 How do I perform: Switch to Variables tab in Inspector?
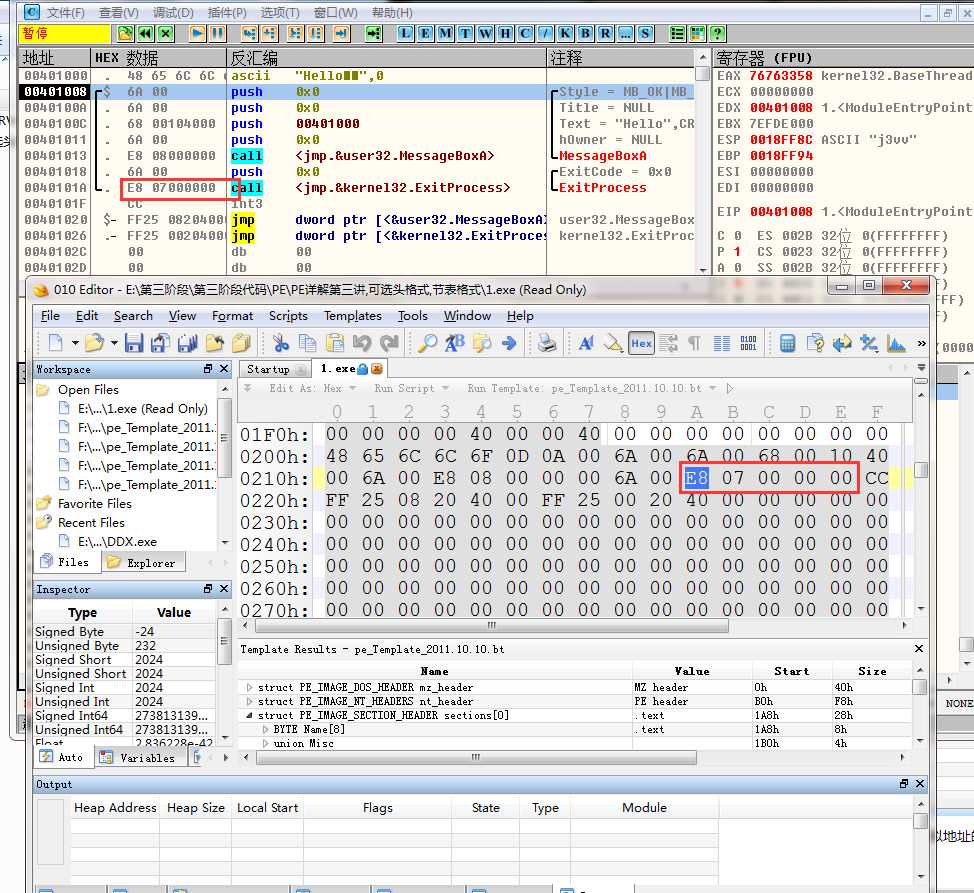pyautogui.click(x=140, y=758)
